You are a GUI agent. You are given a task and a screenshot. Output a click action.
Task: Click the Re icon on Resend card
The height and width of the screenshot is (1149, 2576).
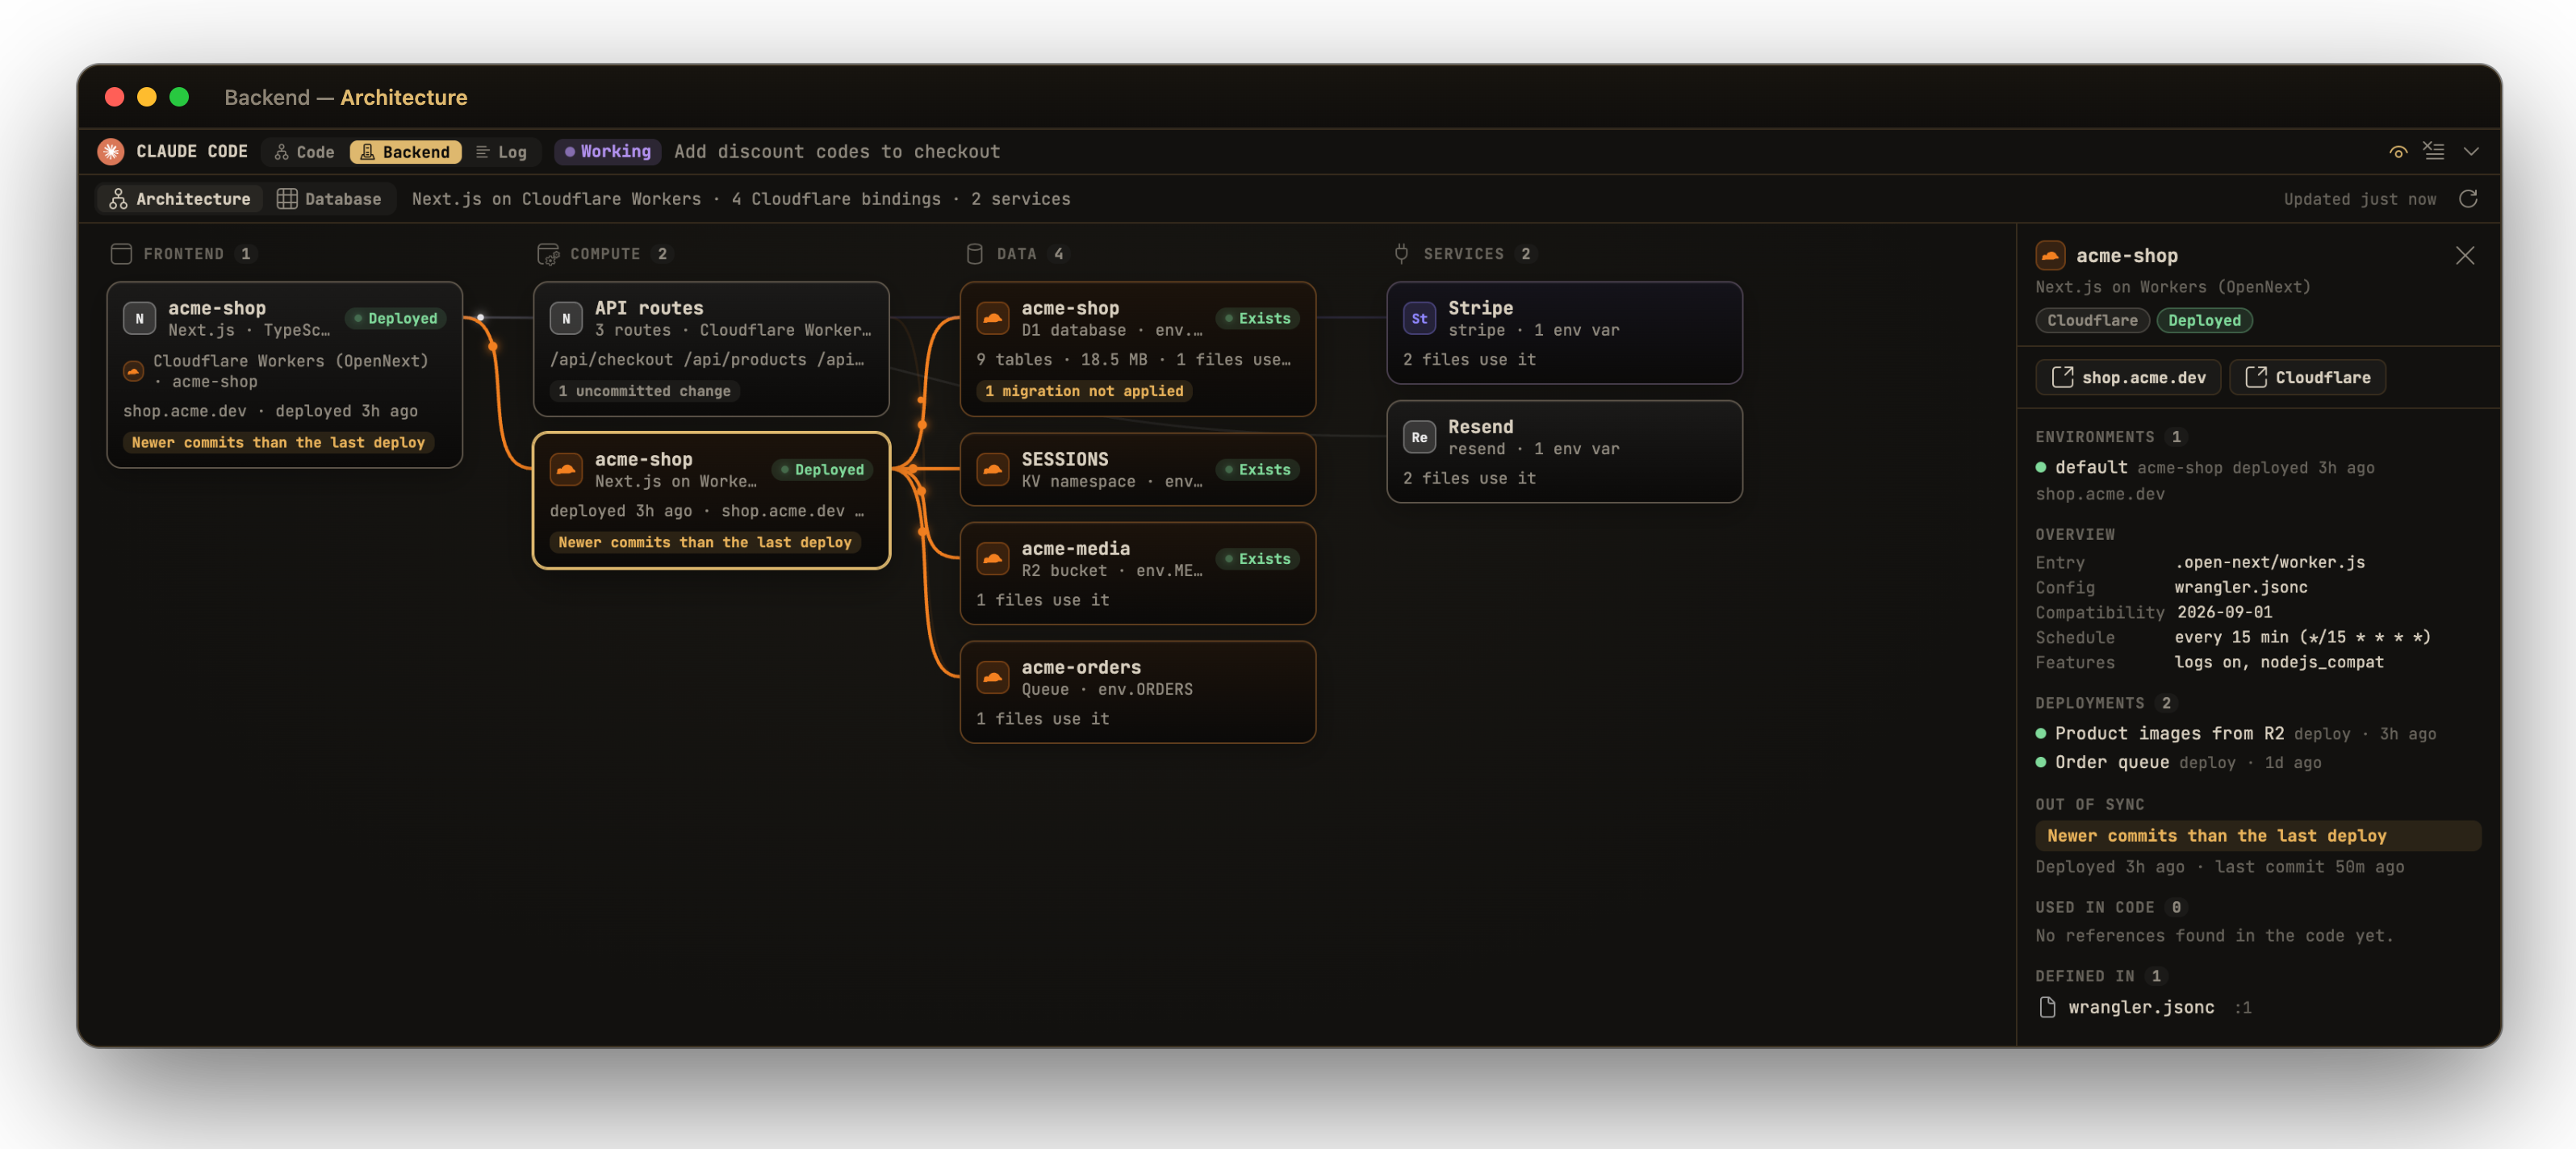1420,437
